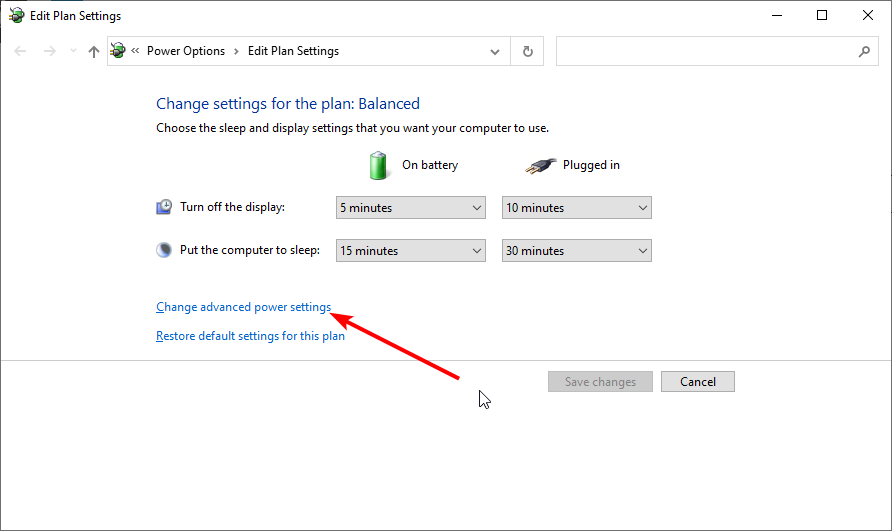Click the search magnifier icon
The image size is (892, 531).
click(864, 51)
